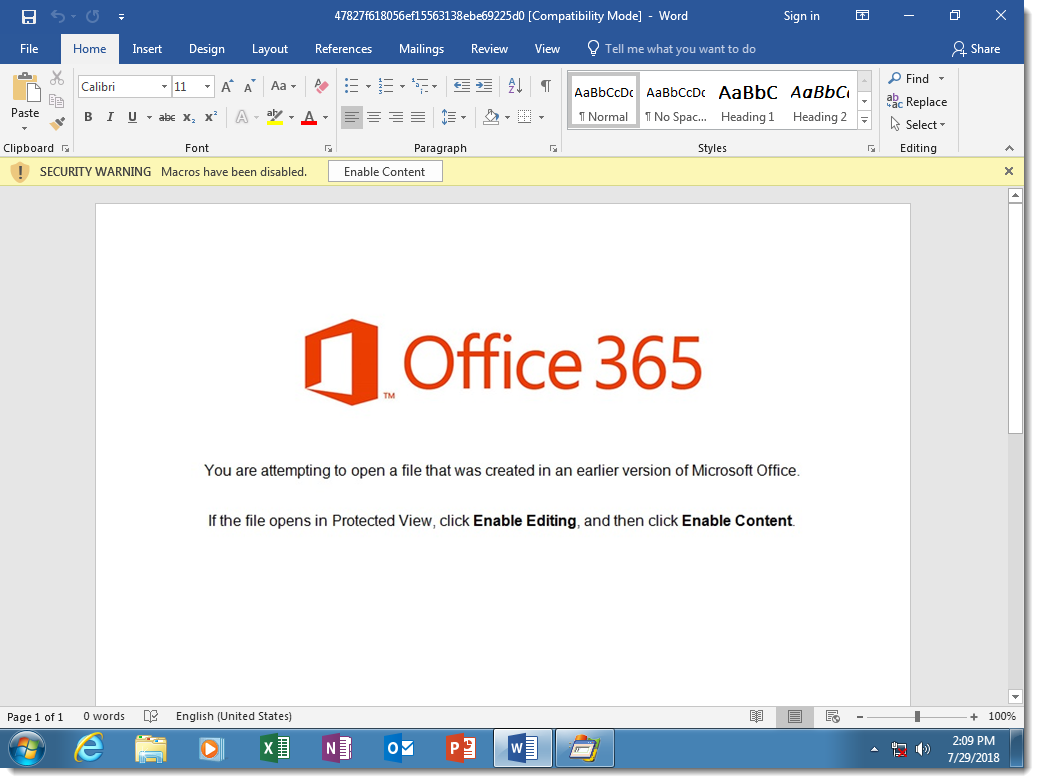Toggle Subscript formatting

(x=189, y=117)
